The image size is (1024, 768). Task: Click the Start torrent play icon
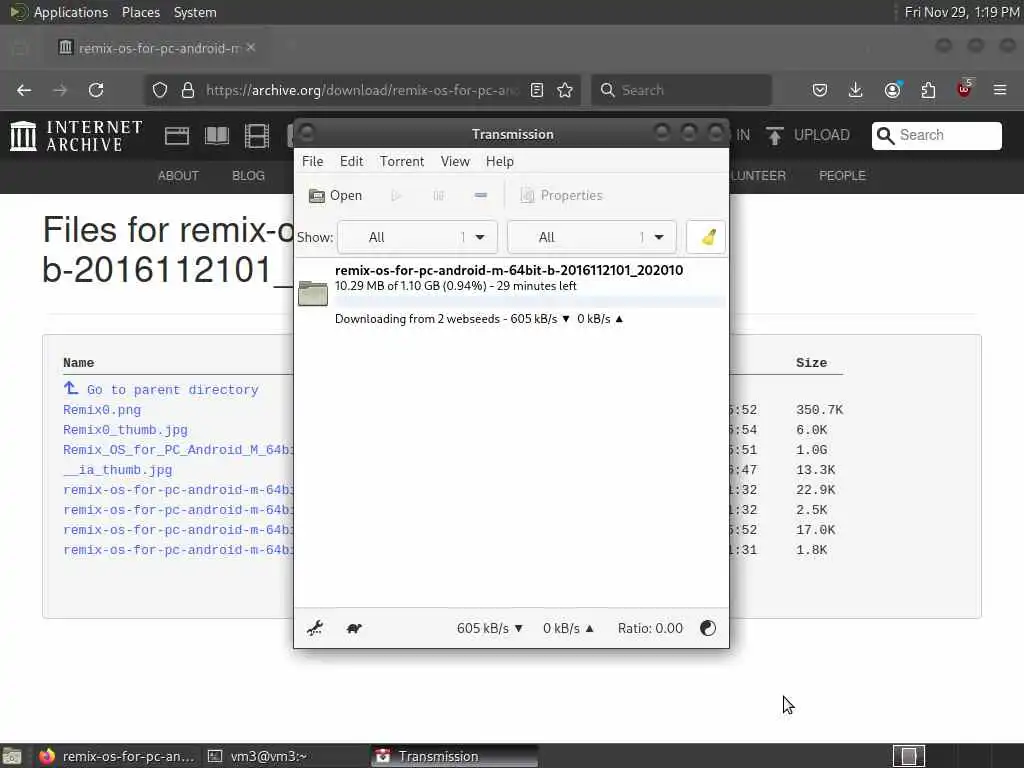pos(396,195)
